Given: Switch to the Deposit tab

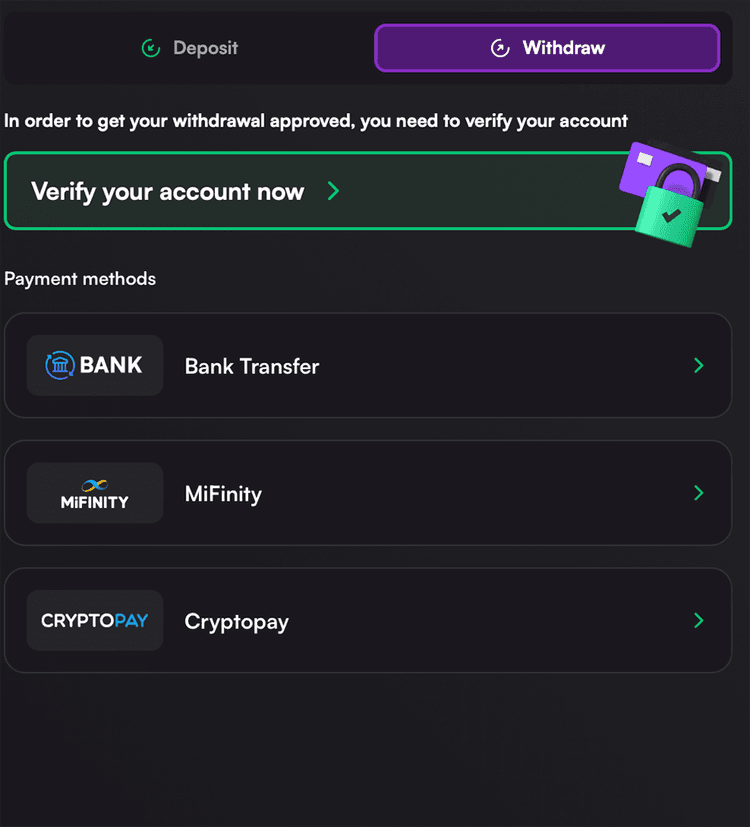Looking at the screenshot, I should [x=190, y=48].
